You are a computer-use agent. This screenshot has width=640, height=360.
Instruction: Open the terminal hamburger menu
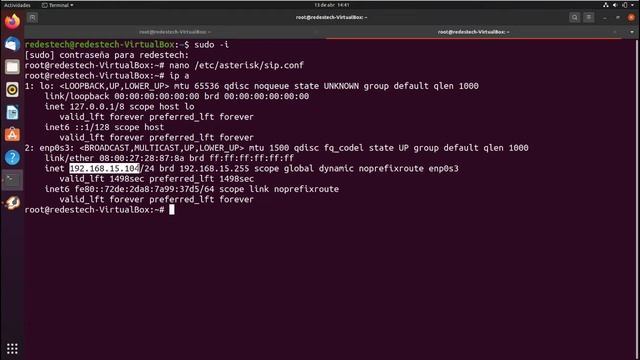(x=589, y=18)
